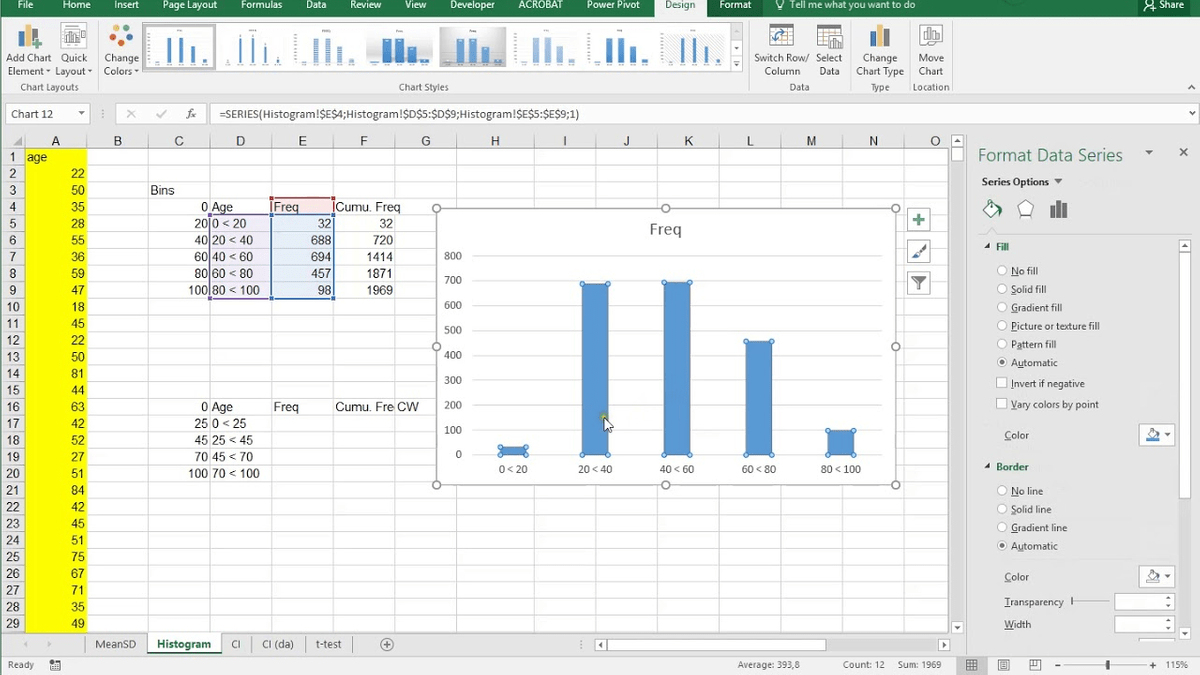Open Chart Styles paintbrush button
1200x675 pixels.
pyautogui.click(x=918, y=252)
